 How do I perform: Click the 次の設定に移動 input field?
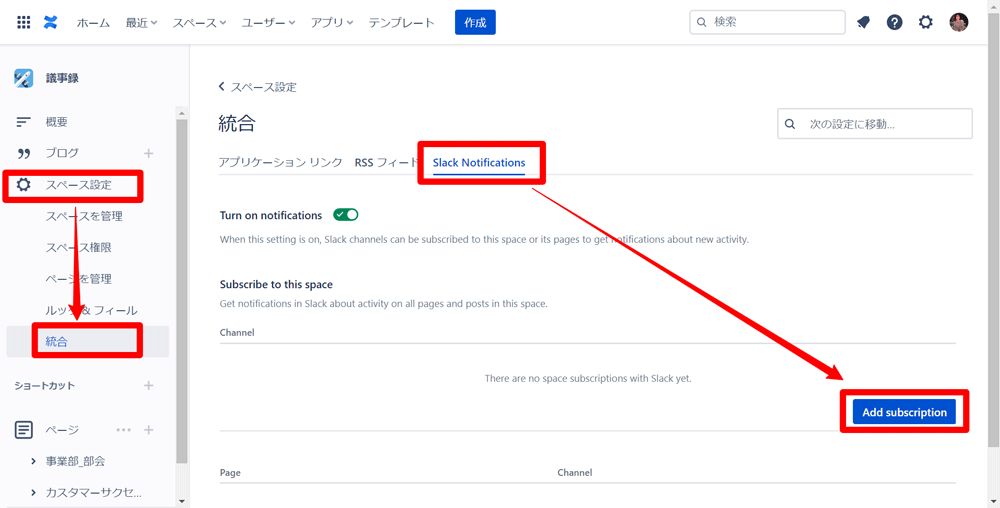pyautogui.click(x=875, y=124)
